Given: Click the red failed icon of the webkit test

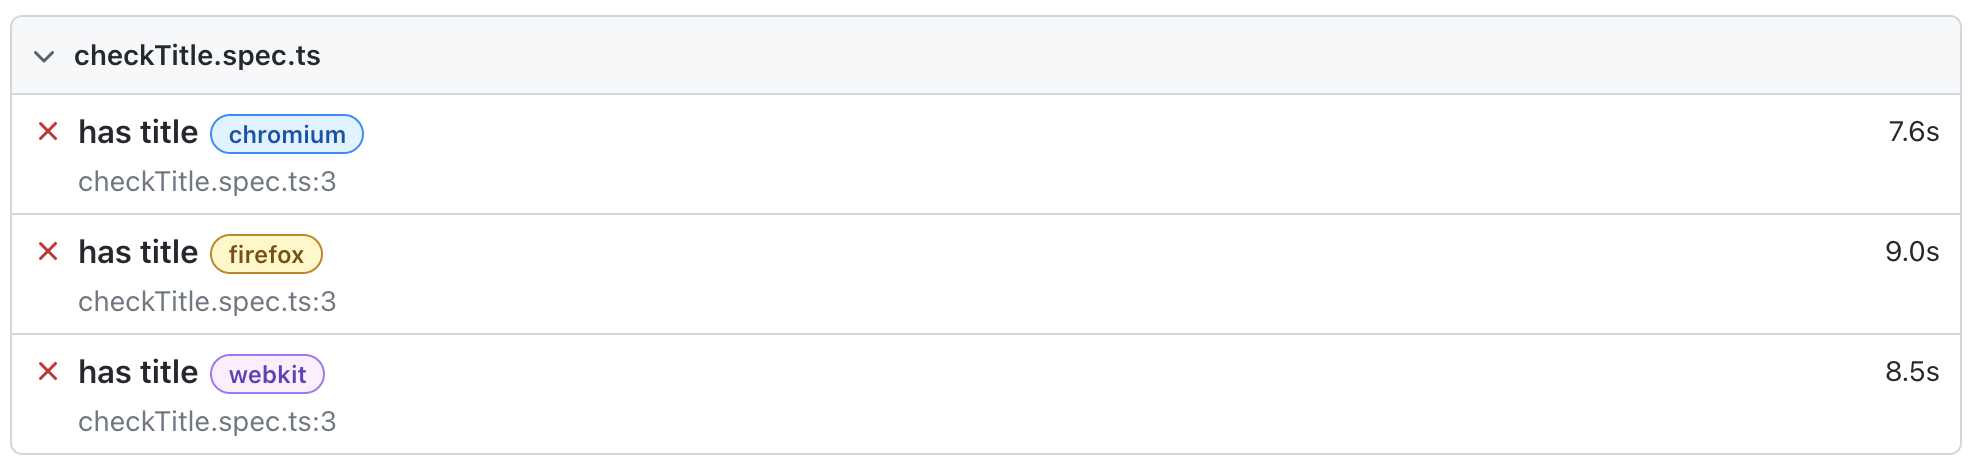Looking at the screenshot, I should 48,372.
